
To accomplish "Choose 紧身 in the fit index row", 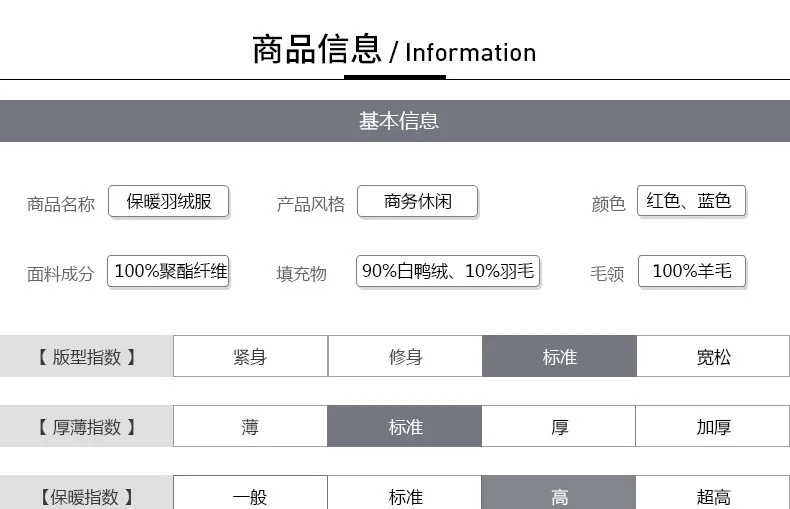I will click(x=250, y=356).
